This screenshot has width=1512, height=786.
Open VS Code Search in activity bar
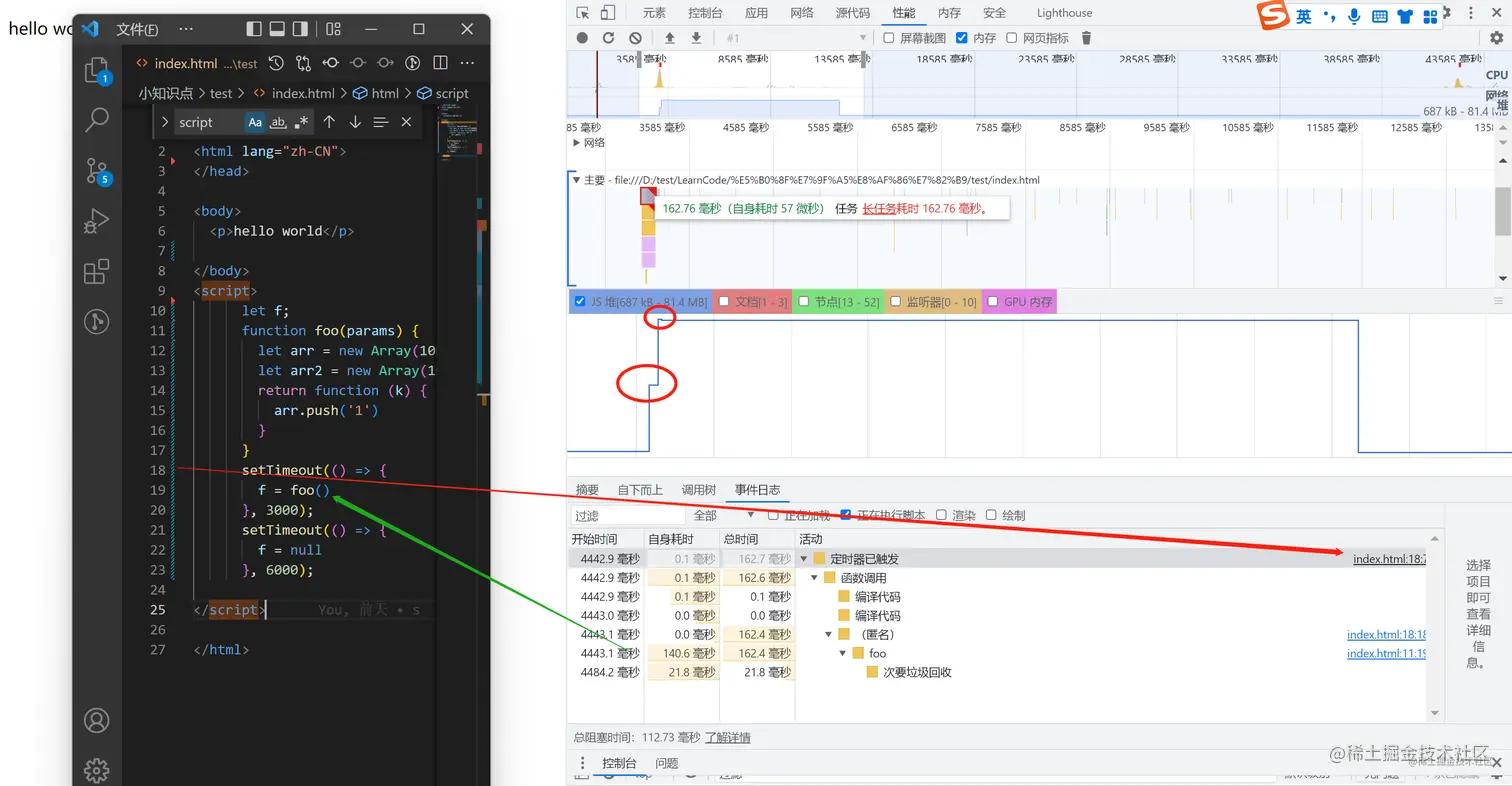click(x=97, y=120)
